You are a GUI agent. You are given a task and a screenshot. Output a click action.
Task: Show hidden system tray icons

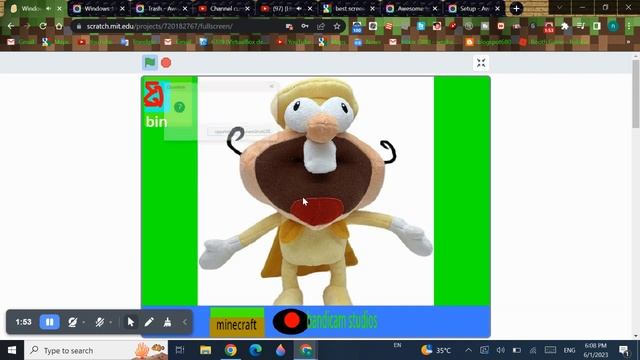click(469, 350)
